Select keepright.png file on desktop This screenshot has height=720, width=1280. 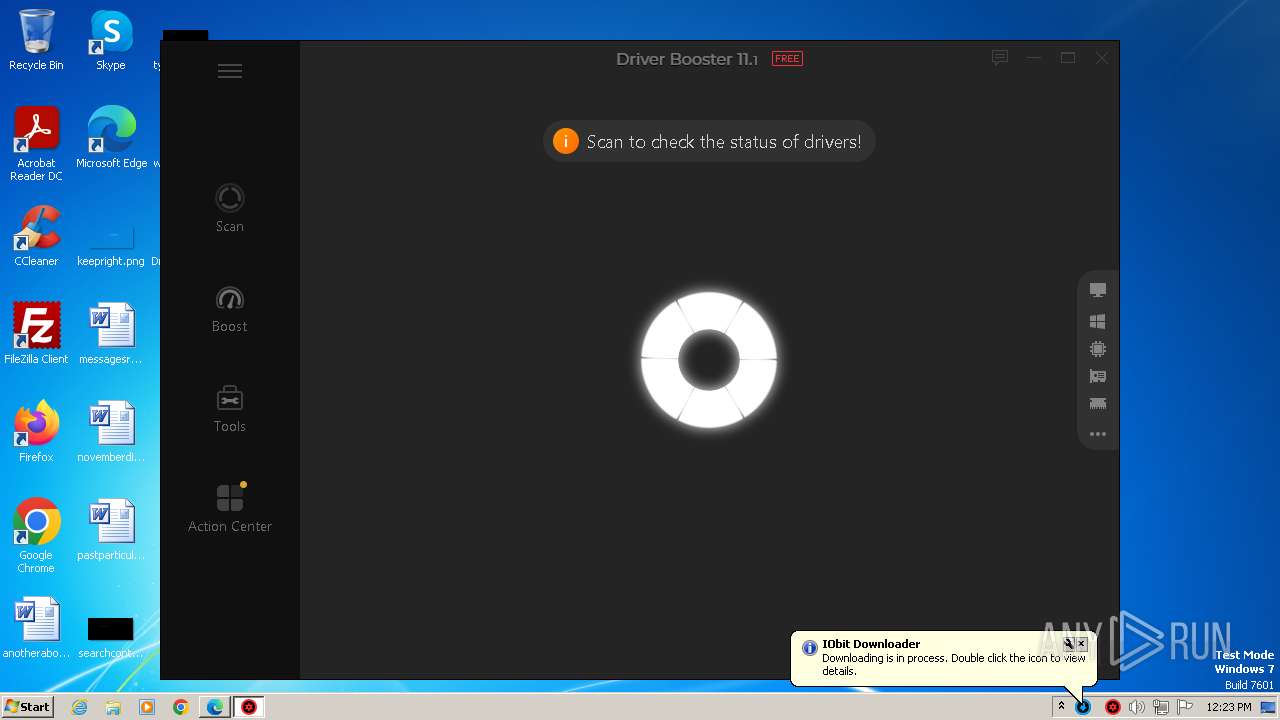110,243
